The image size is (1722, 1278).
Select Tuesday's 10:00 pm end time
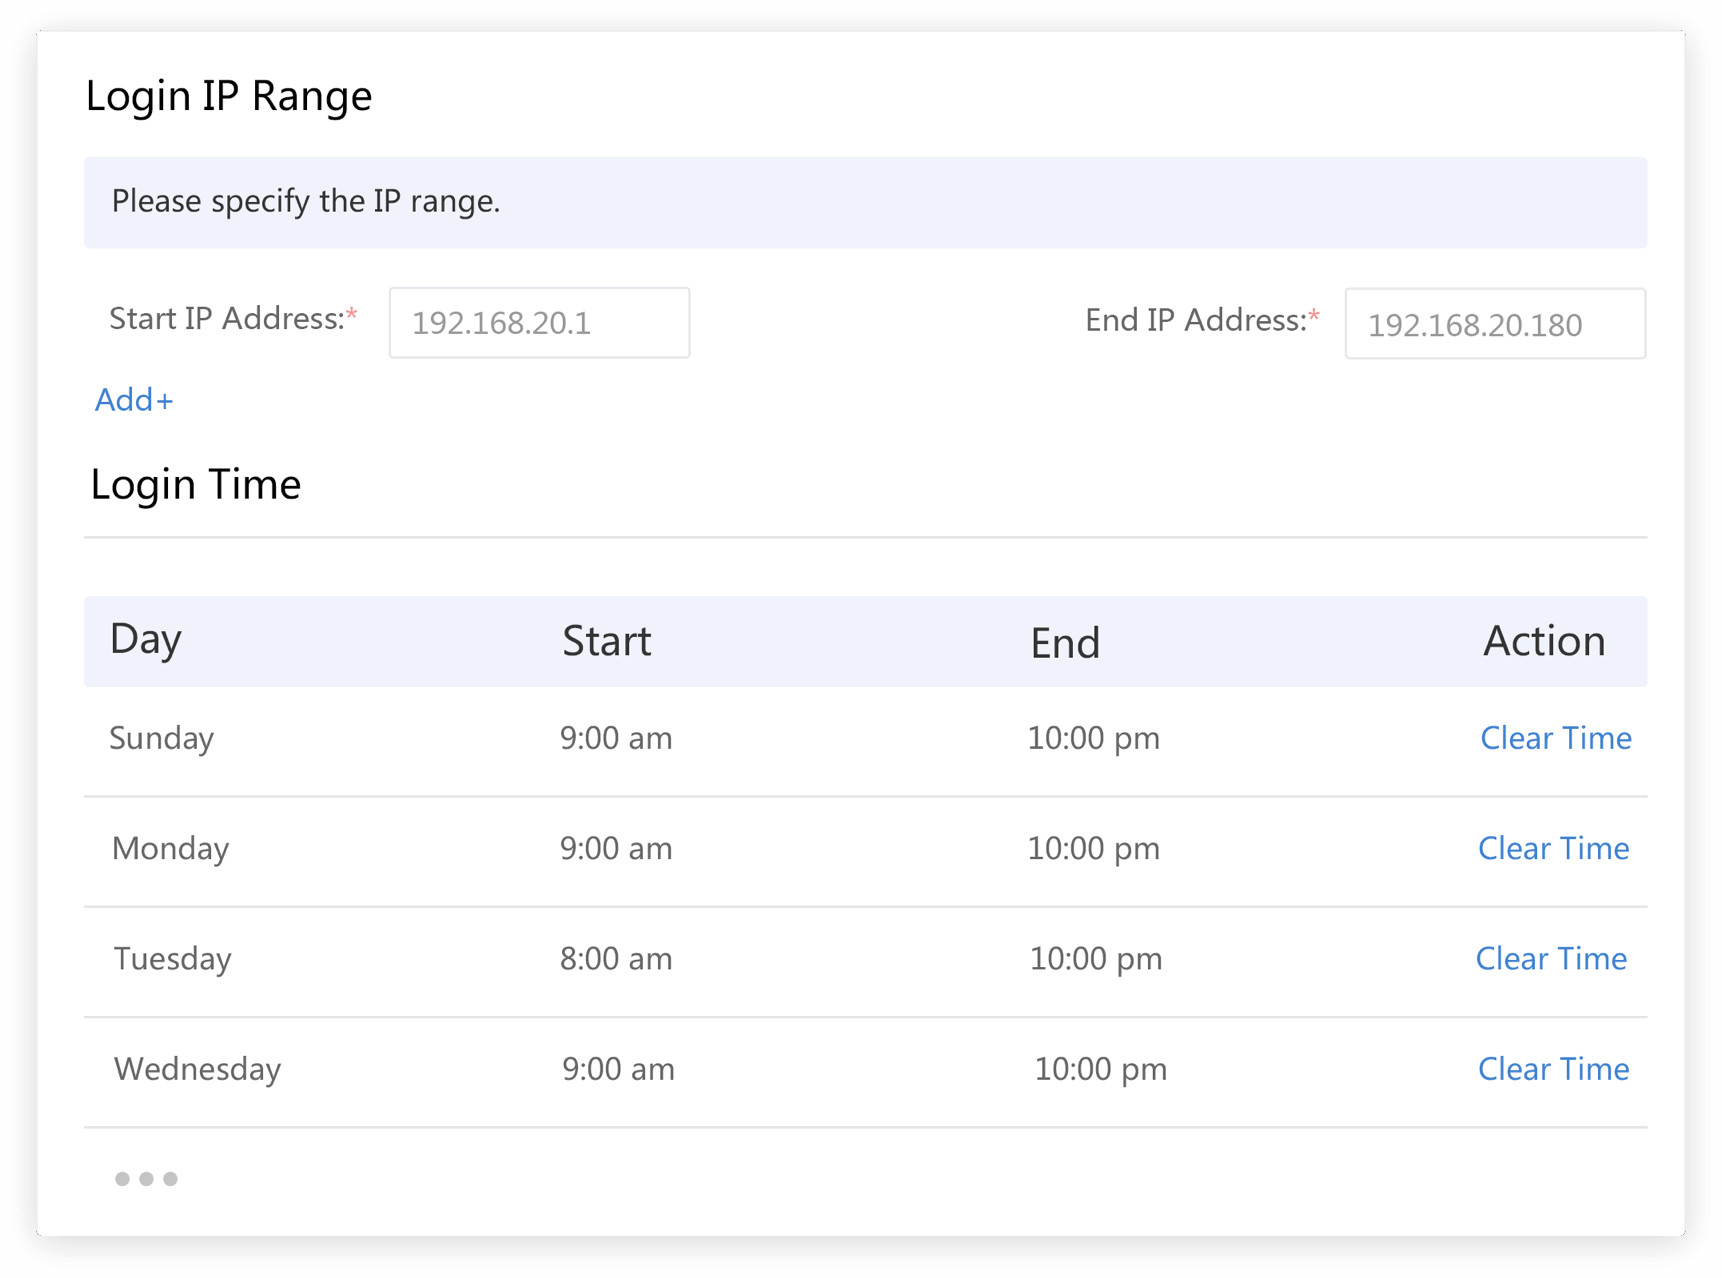[x=1096, y=958]
